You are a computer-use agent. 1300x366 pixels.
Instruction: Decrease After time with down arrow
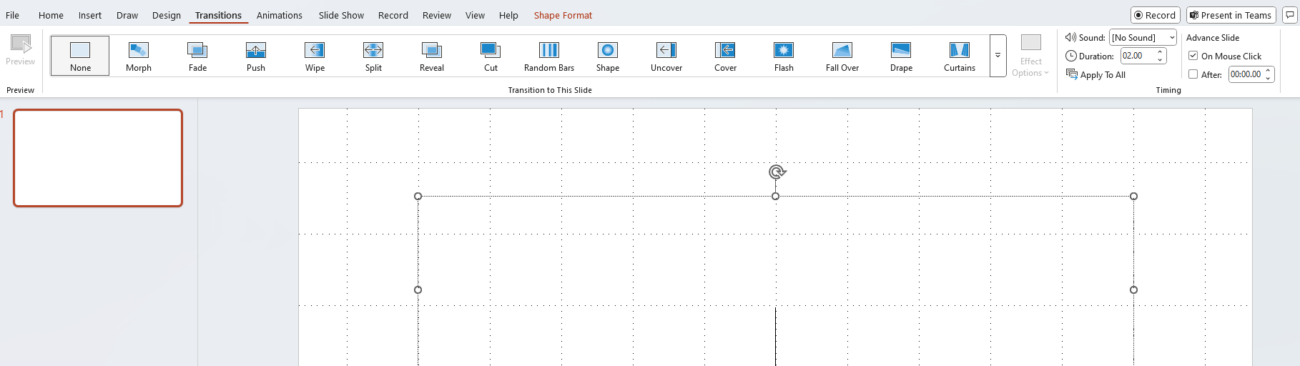1268,78
